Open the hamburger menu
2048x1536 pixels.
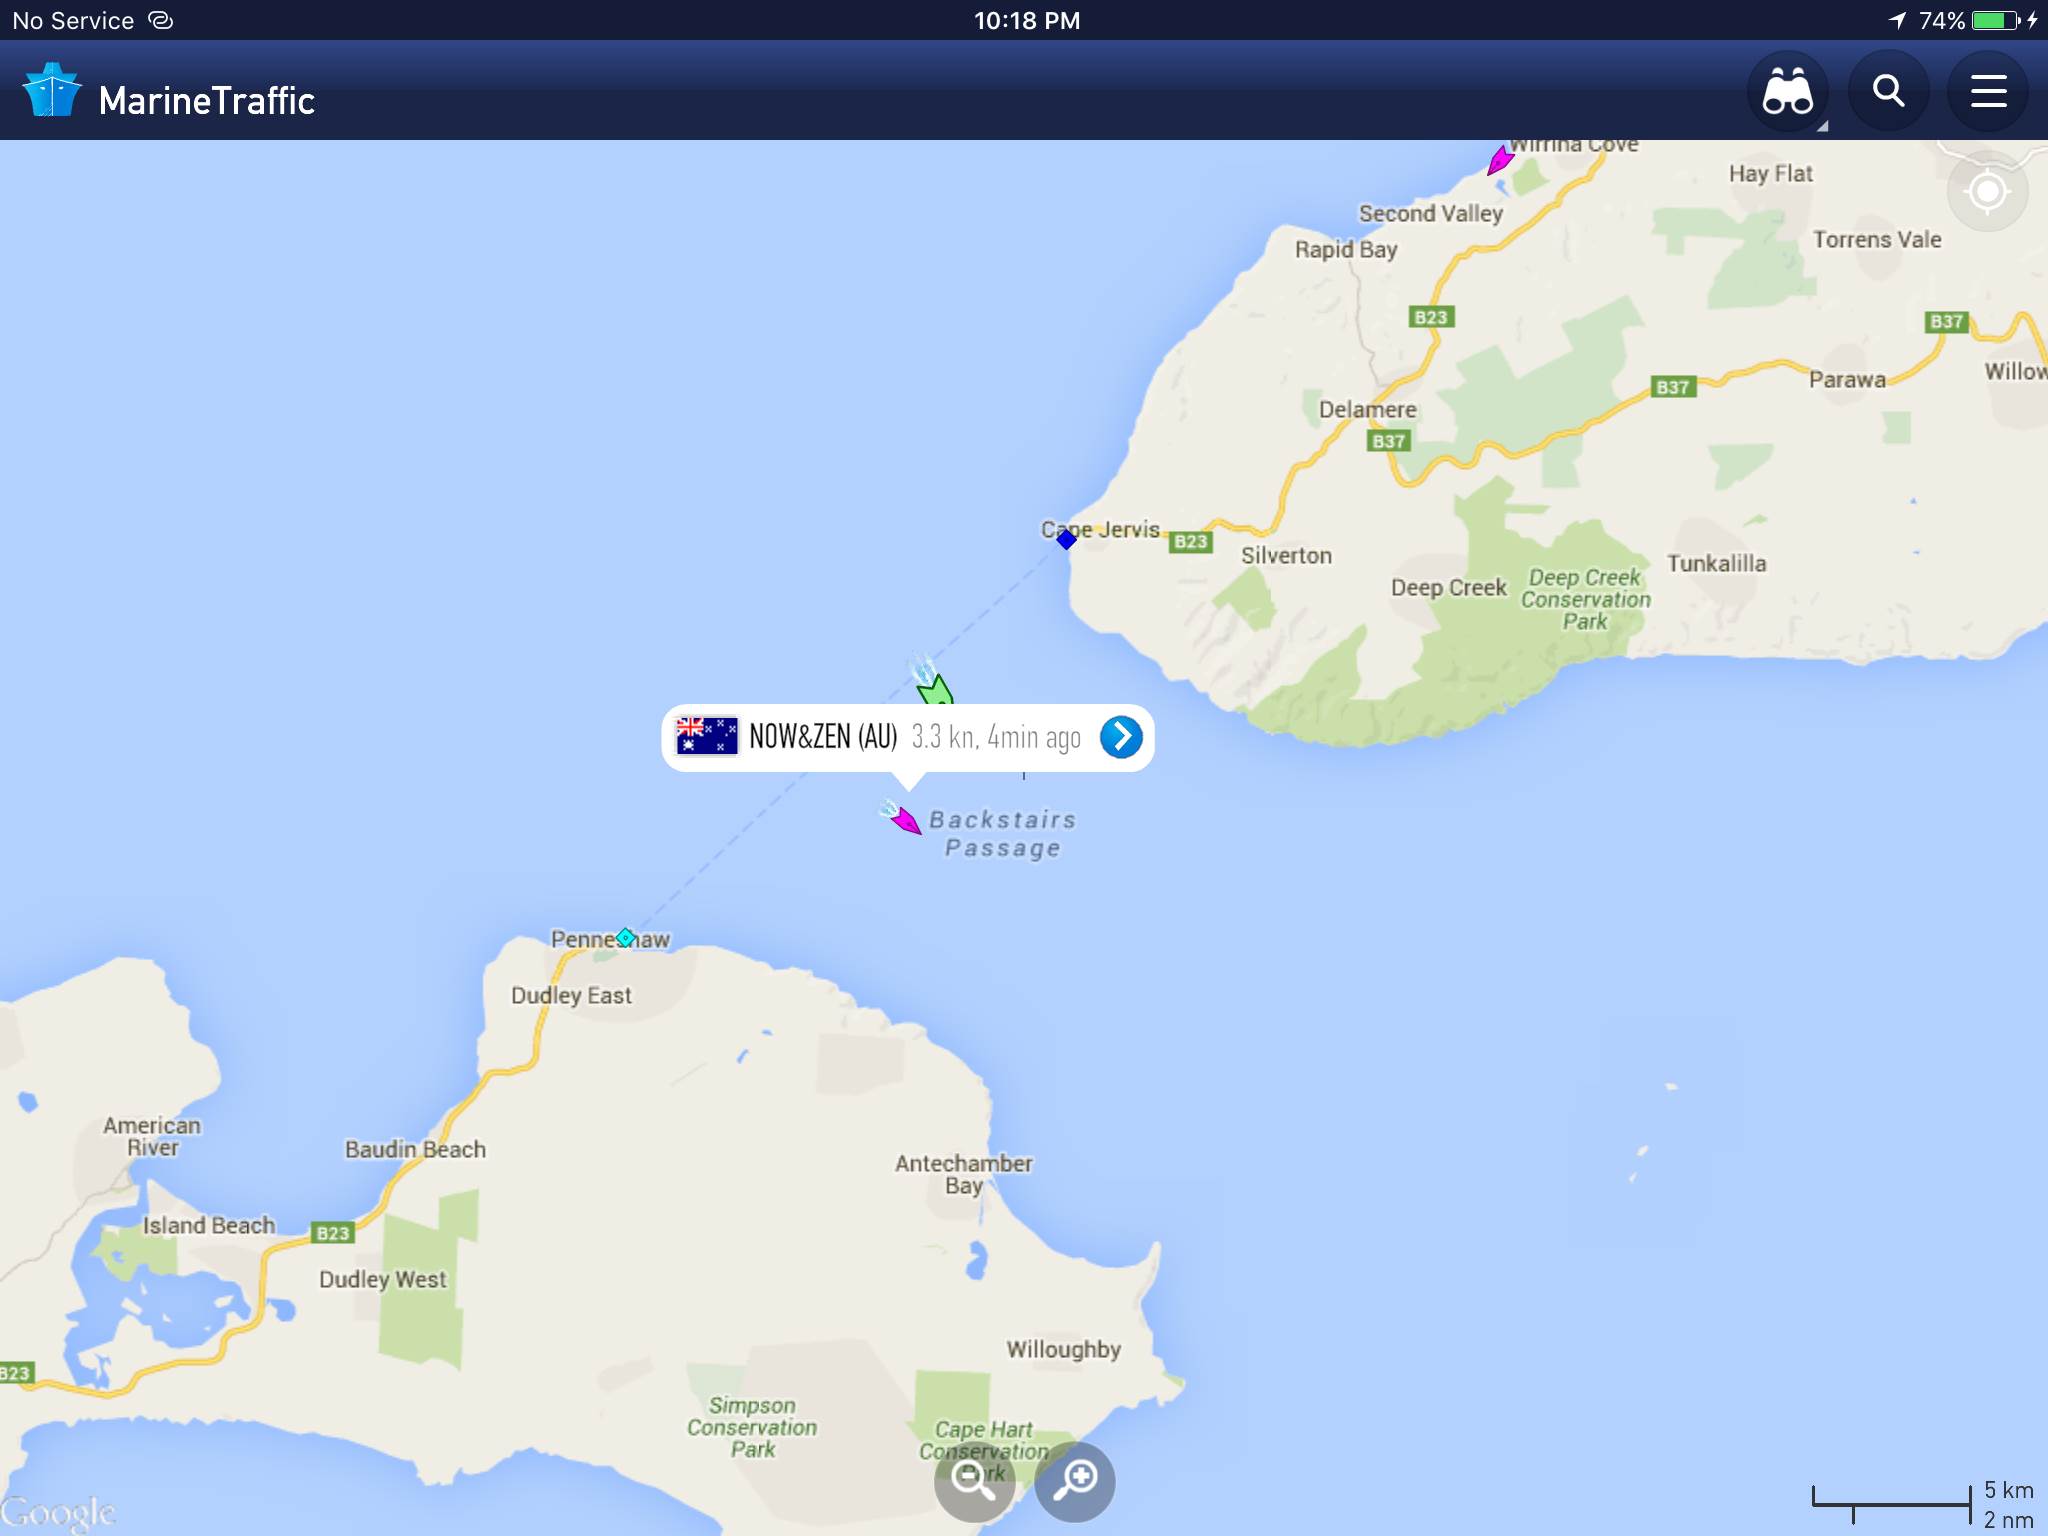[x=1988, y=92]
